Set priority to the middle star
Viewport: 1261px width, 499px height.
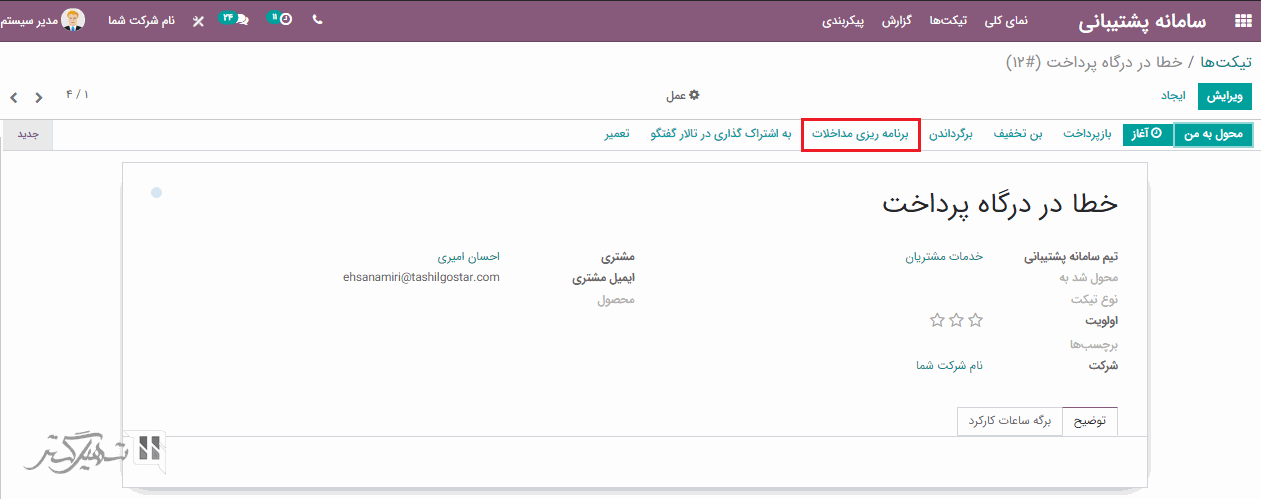click(957, 320)
